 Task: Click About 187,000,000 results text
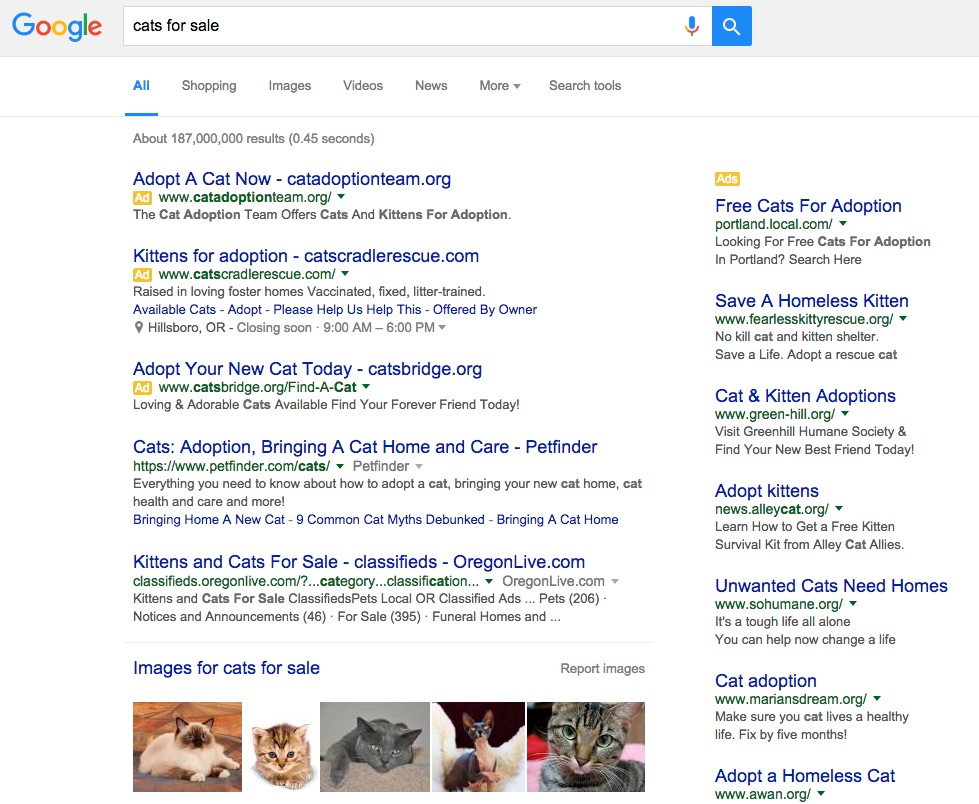coord(253,139)
